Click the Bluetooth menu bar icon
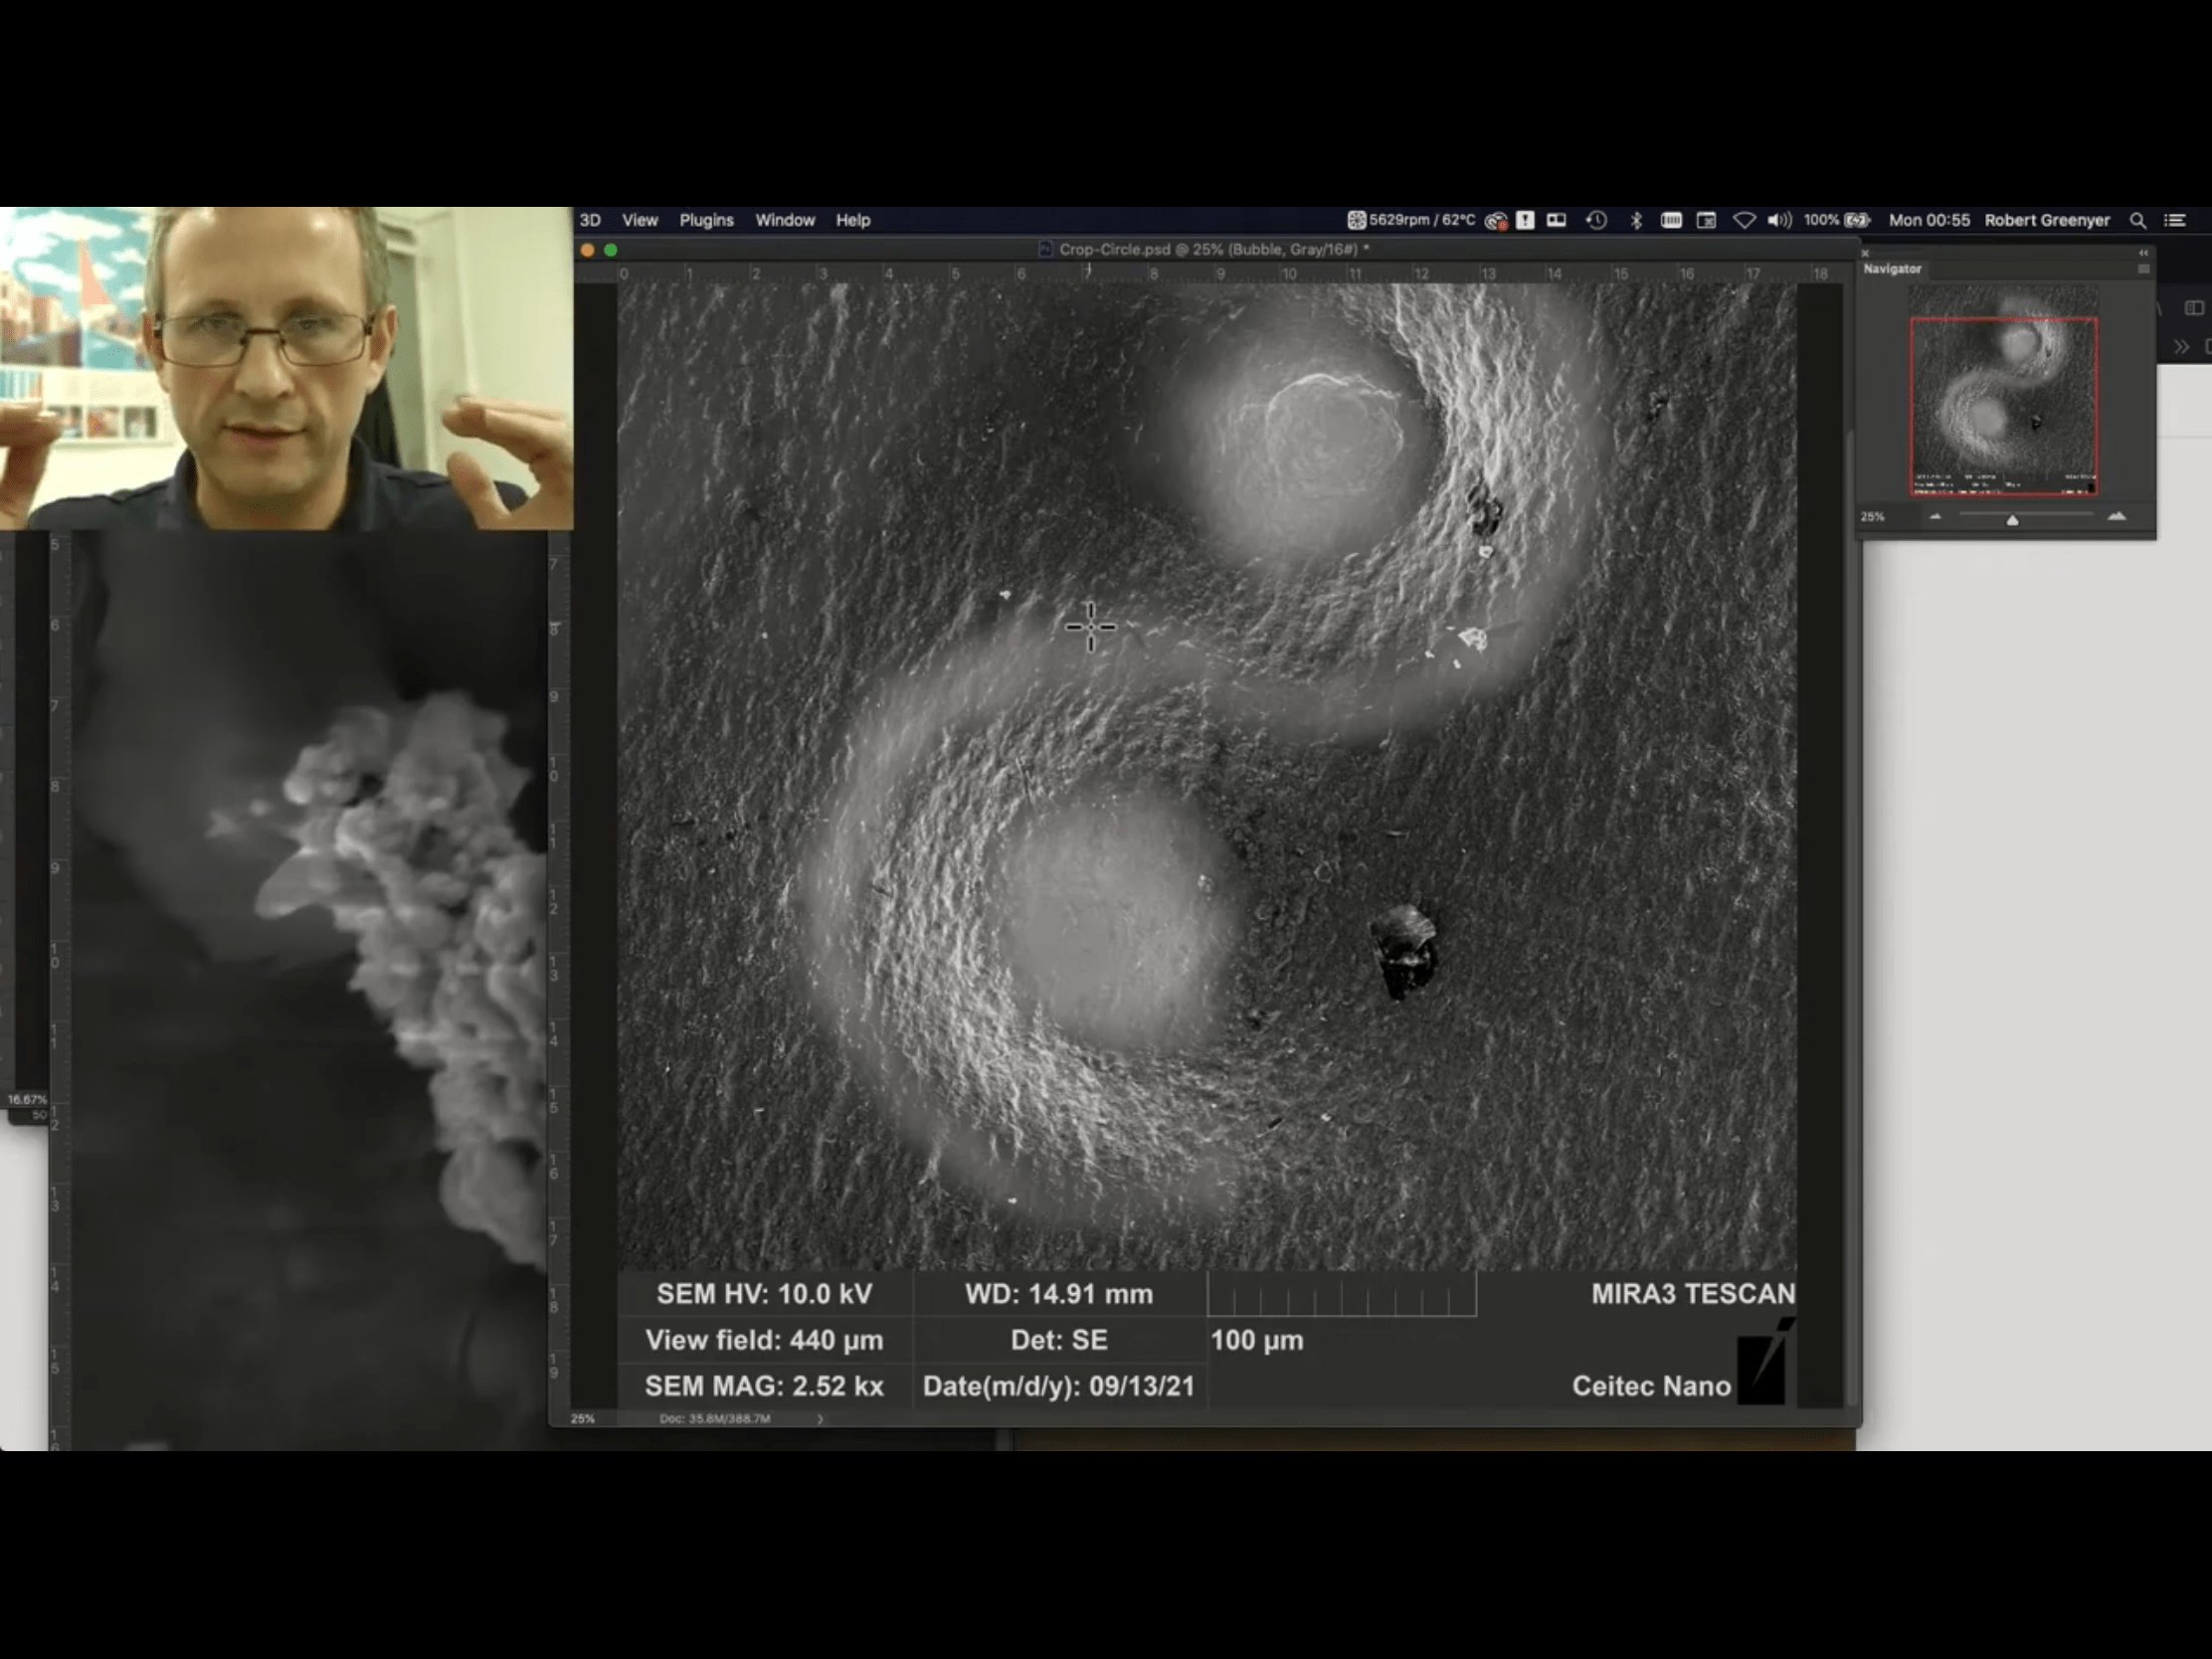 [1636, 220]
